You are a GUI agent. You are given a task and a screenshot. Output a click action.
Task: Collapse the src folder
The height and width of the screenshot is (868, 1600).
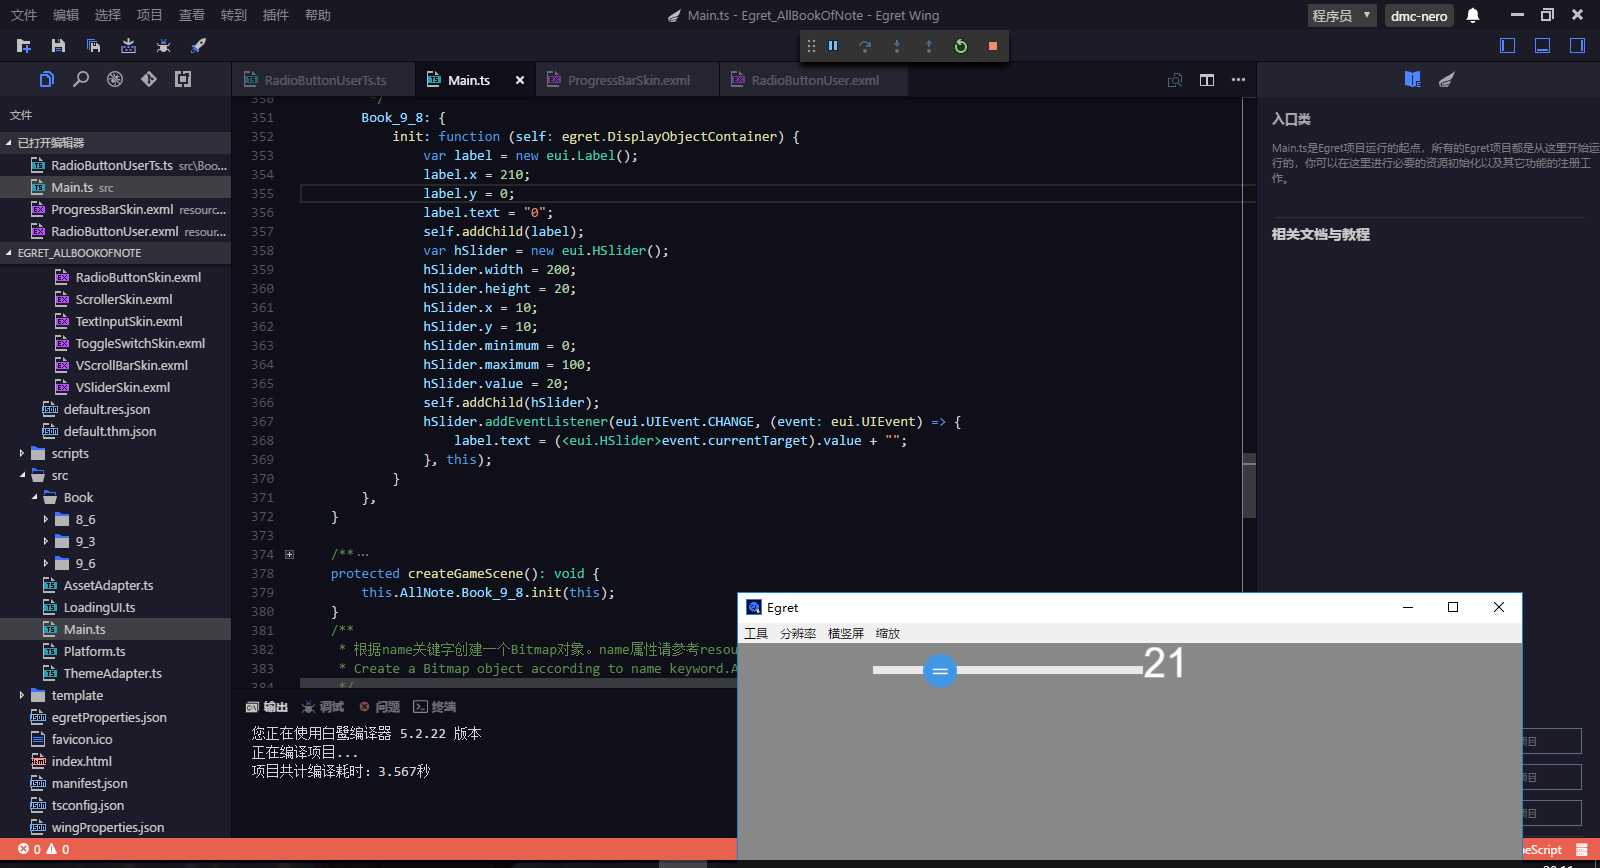(22, 476)
